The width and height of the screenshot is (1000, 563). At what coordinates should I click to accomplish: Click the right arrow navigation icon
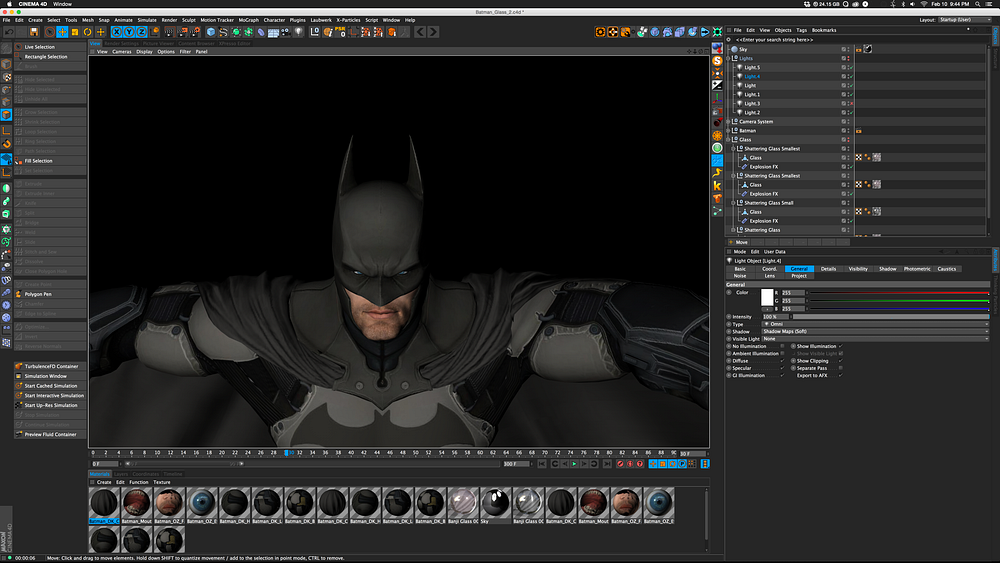pyautogui.click(x=433, y=32)
